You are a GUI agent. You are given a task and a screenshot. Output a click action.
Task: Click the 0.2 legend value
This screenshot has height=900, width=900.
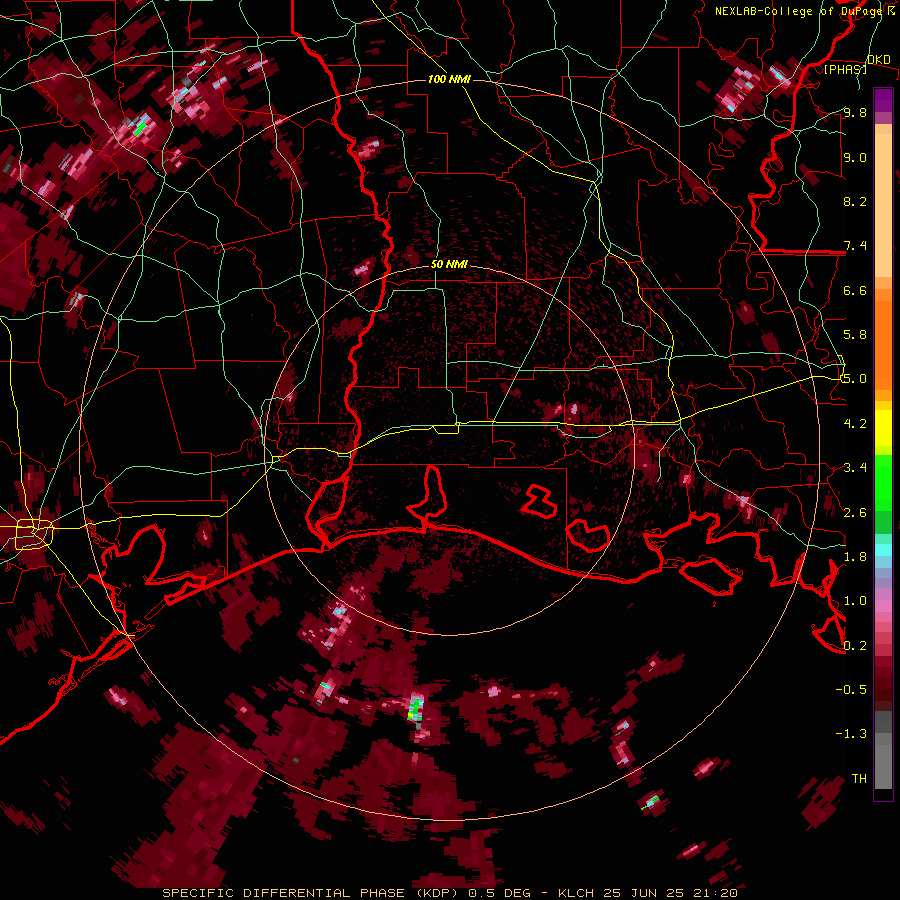pos(855,646)
